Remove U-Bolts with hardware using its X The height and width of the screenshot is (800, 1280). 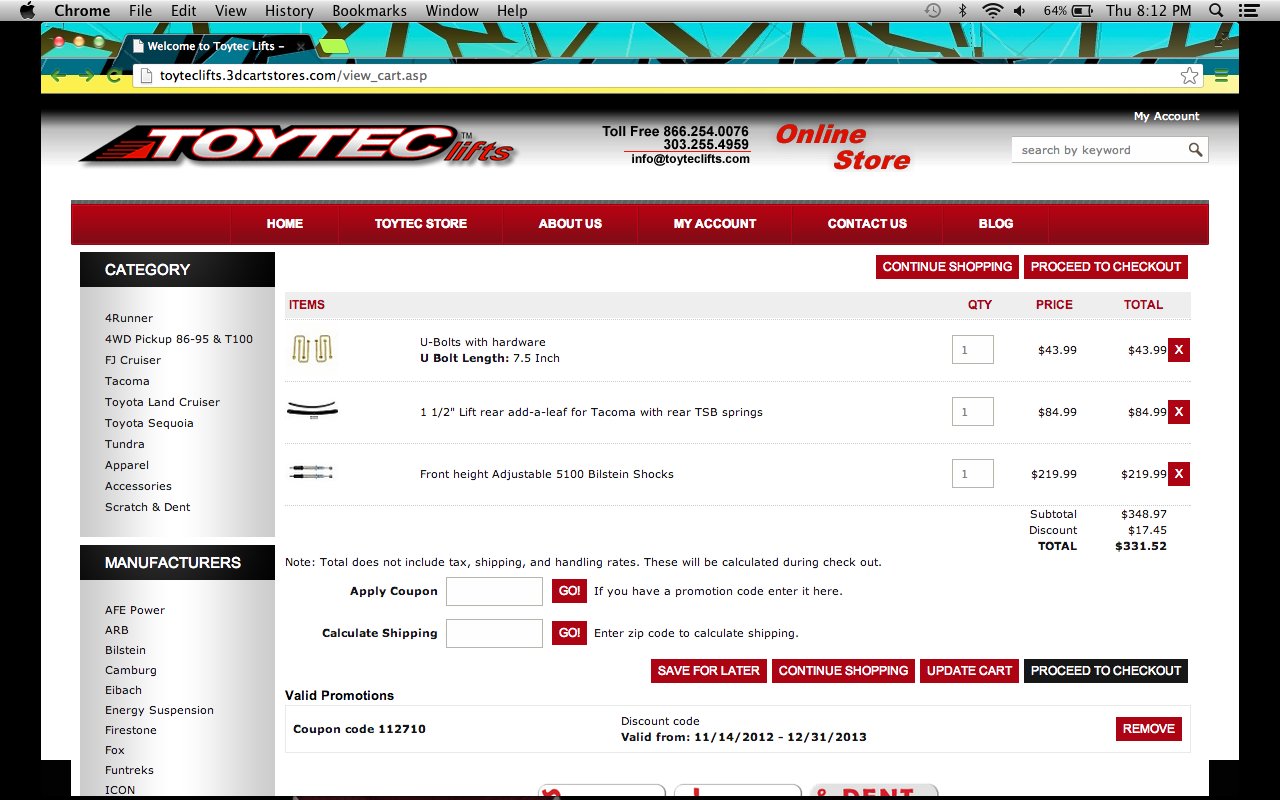tap(1179, 350)
